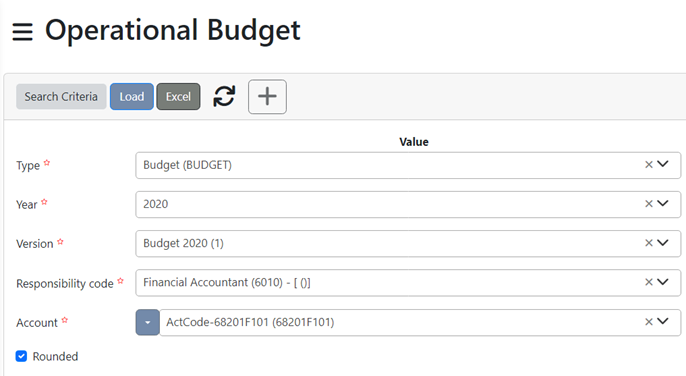Expand the Version dropdown chevron
Screen dimensions: 686x376
pyautogui.click(x=663, y=242)
